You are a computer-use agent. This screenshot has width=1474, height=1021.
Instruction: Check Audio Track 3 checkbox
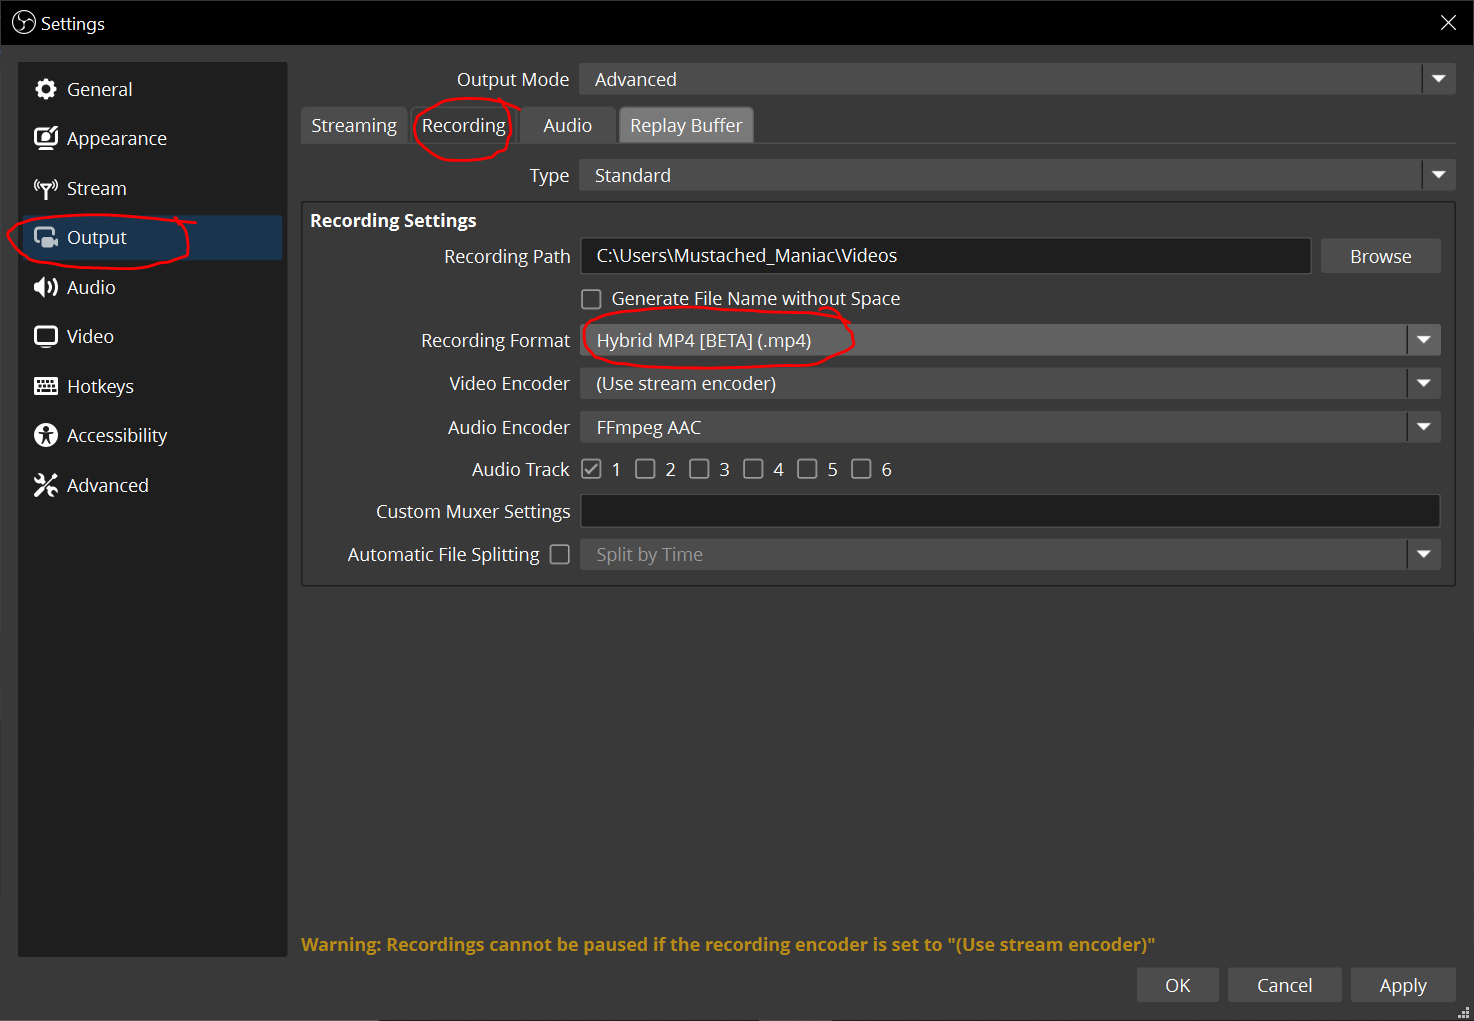(x=699, y=469)
